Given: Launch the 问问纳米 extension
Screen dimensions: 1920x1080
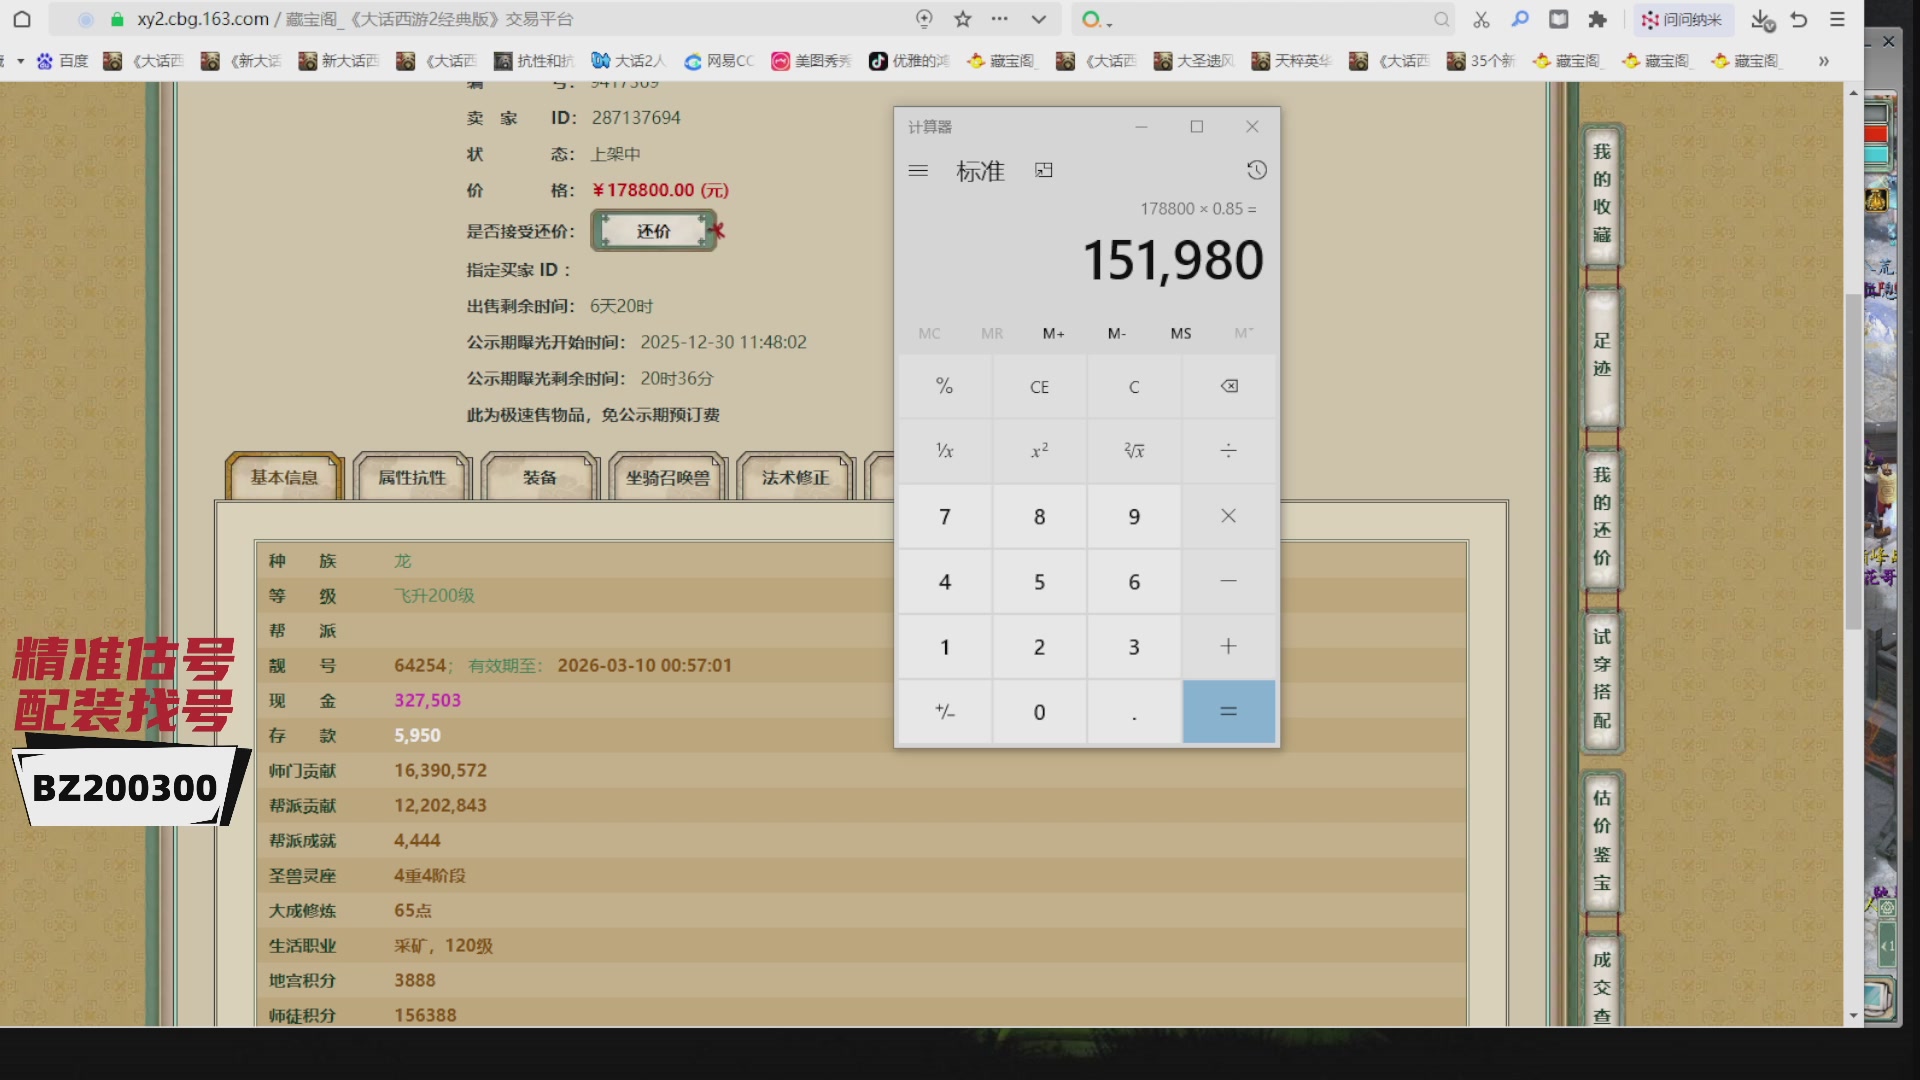Looking at the screenshot, I should [1682, 19].
